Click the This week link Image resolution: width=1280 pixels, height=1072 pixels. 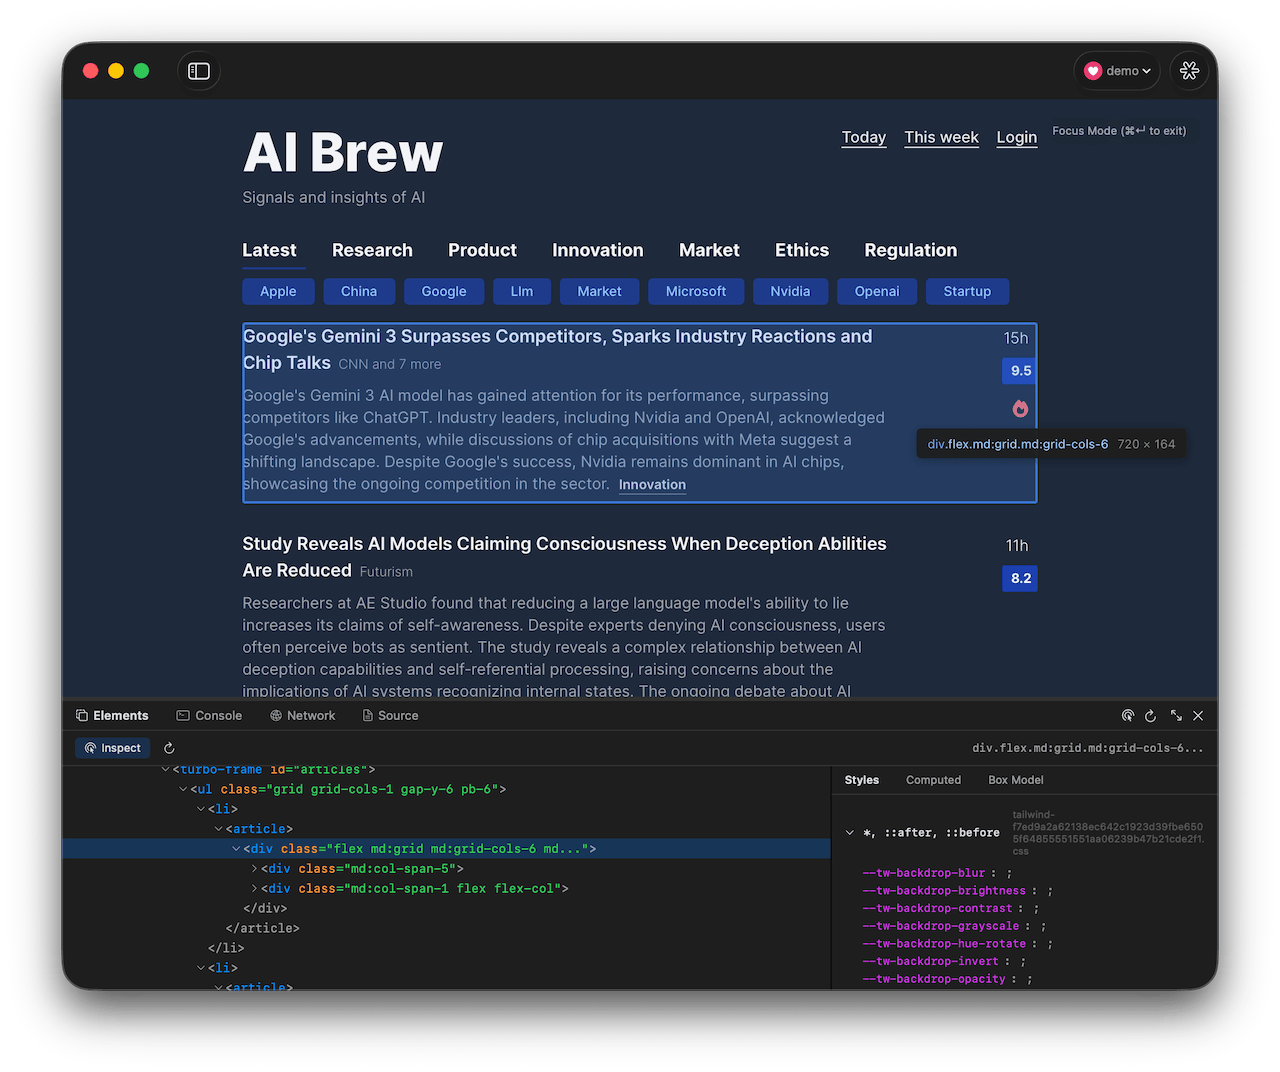941,137
